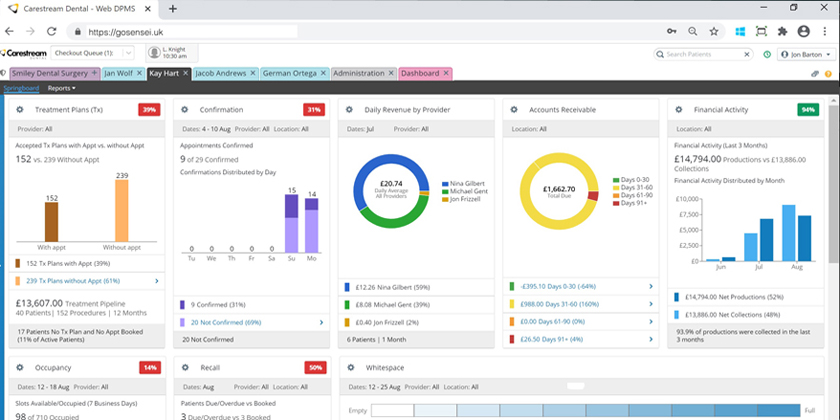Reload the page
The image size is (840, 420).
pos(51,32)
